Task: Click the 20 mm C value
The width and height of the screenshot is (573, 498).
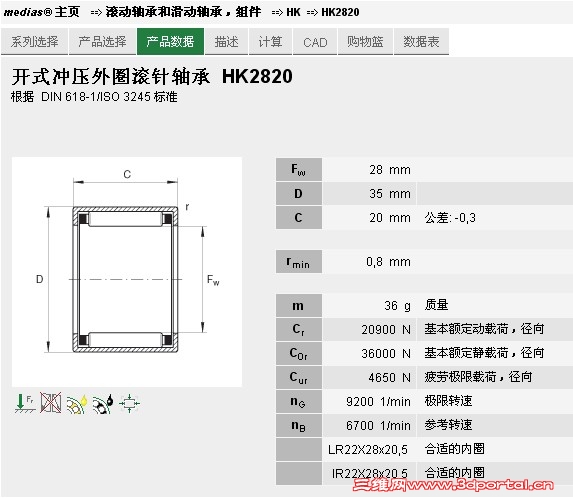Action: [x=390, y=218]
